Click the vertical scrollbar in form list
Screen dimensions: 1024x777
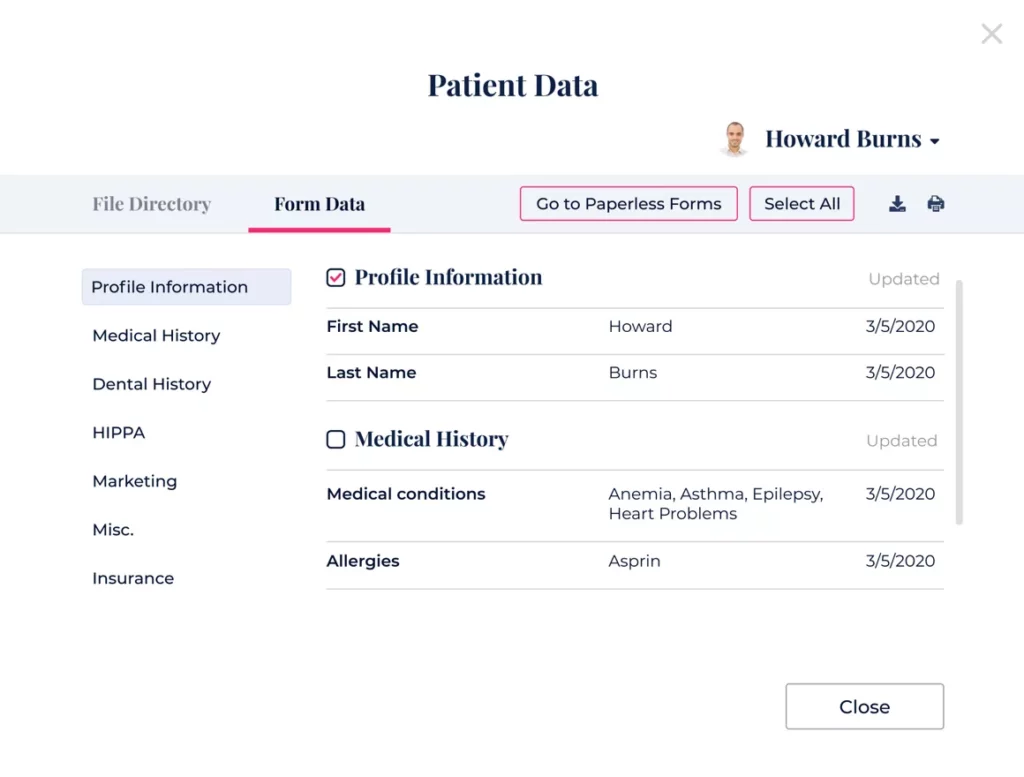959,400
